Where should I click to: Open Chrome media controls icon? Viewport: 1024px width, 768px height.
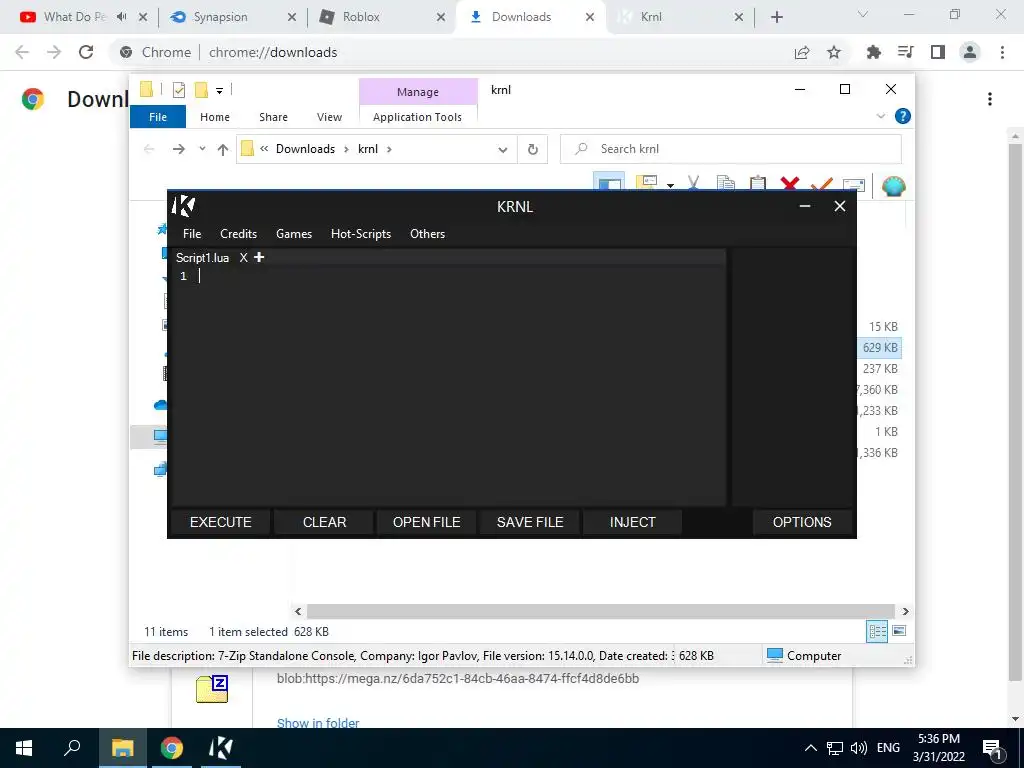905,52
